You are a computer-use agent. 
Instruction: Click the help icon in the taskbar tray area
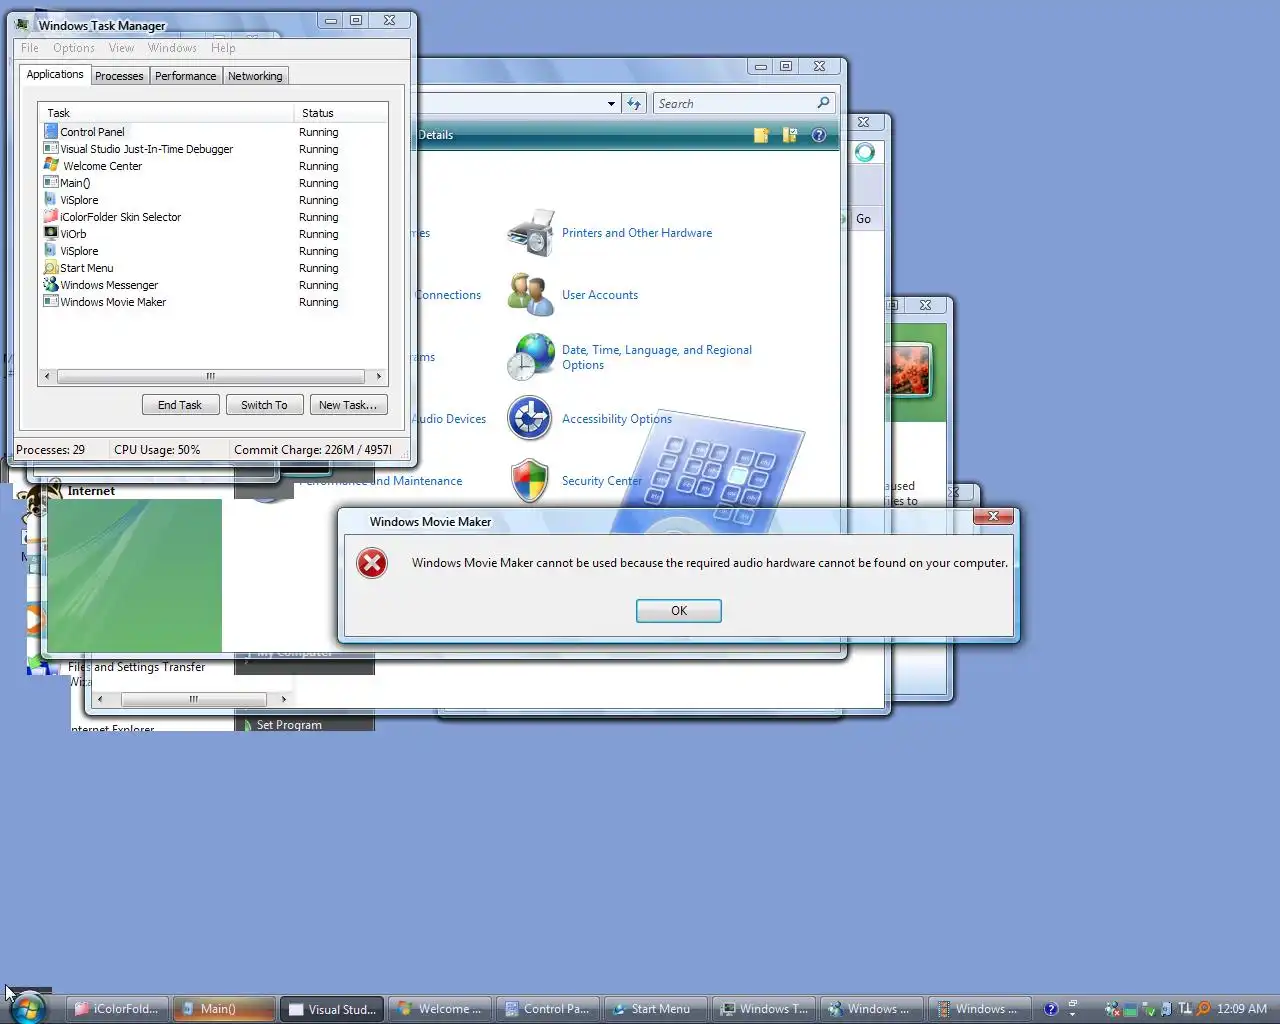(x=1051, y=1009)
